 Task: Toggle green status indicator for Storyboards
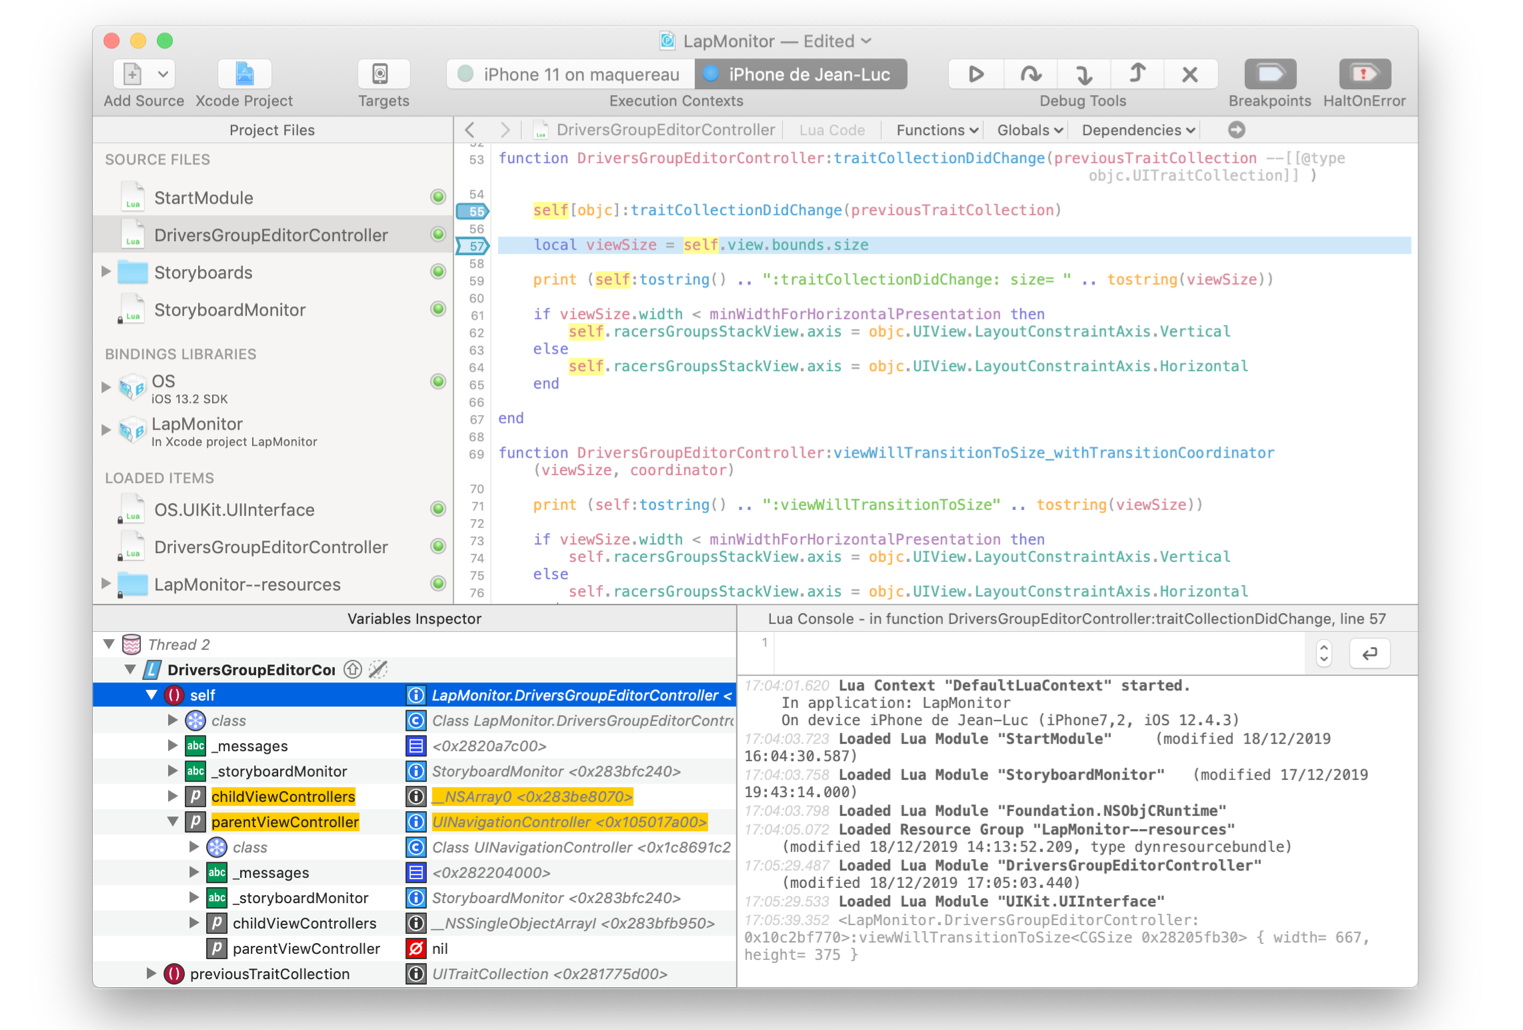point(438,272)
